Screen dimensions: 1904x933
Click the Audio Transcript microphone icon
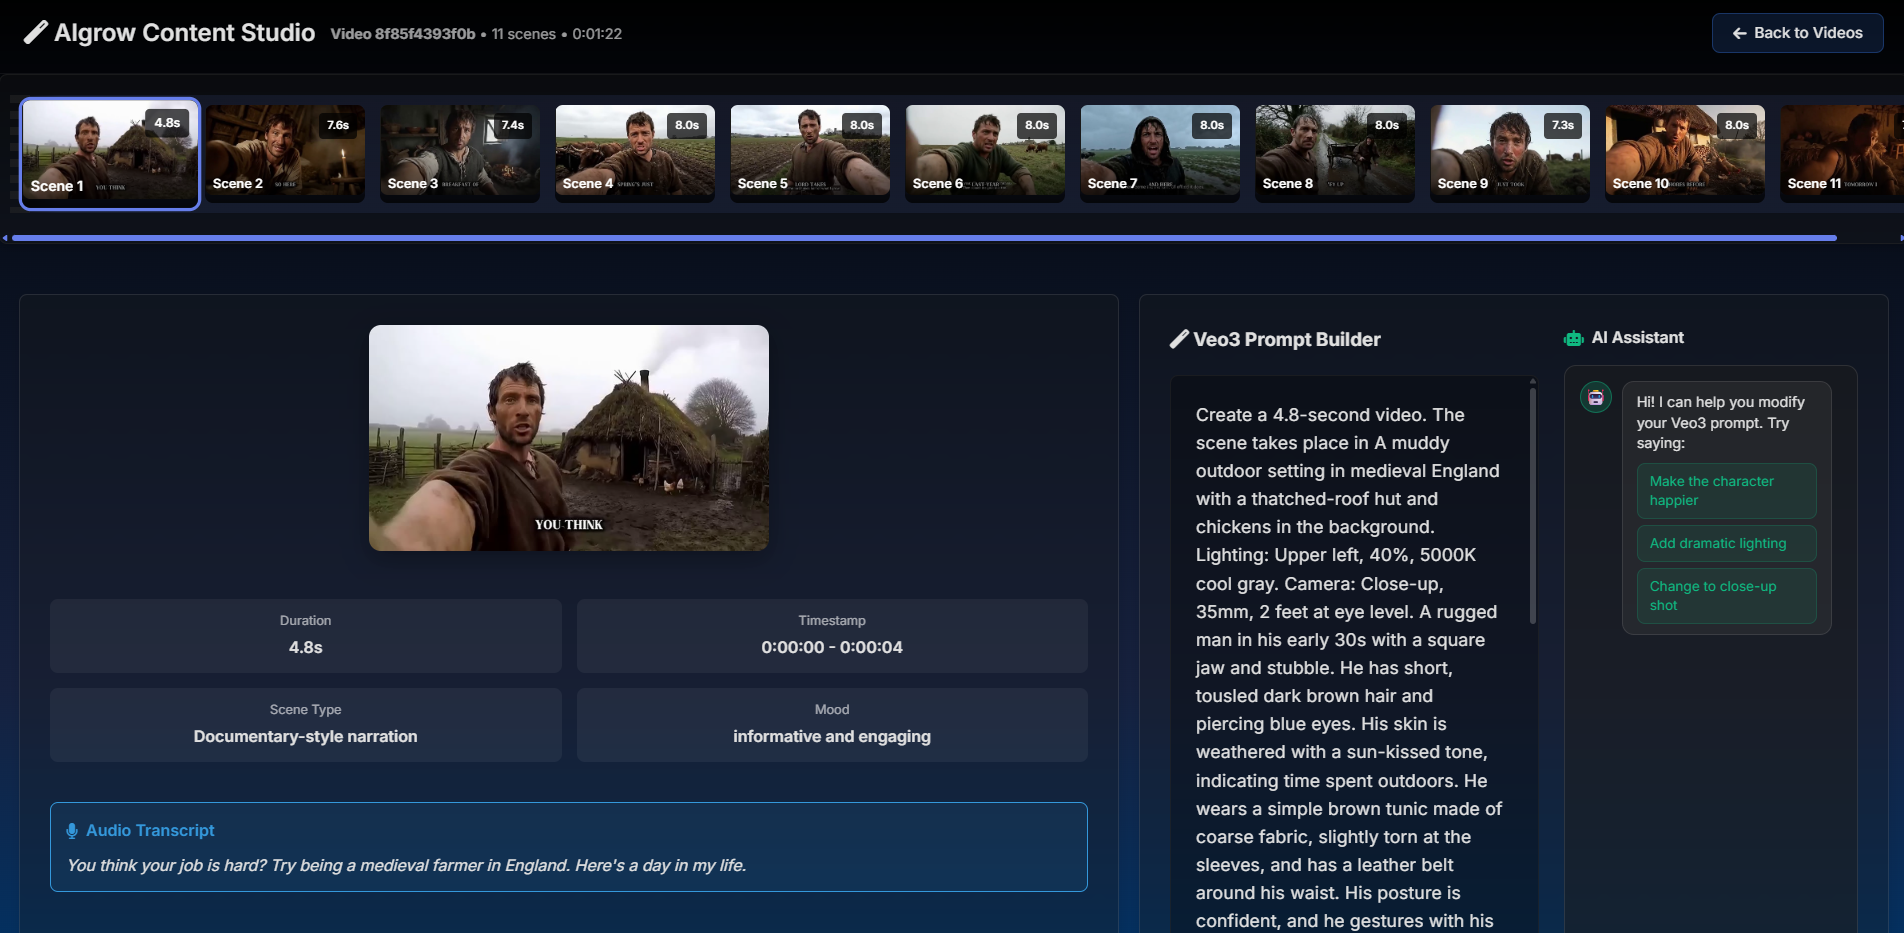(x=72, y=831)
